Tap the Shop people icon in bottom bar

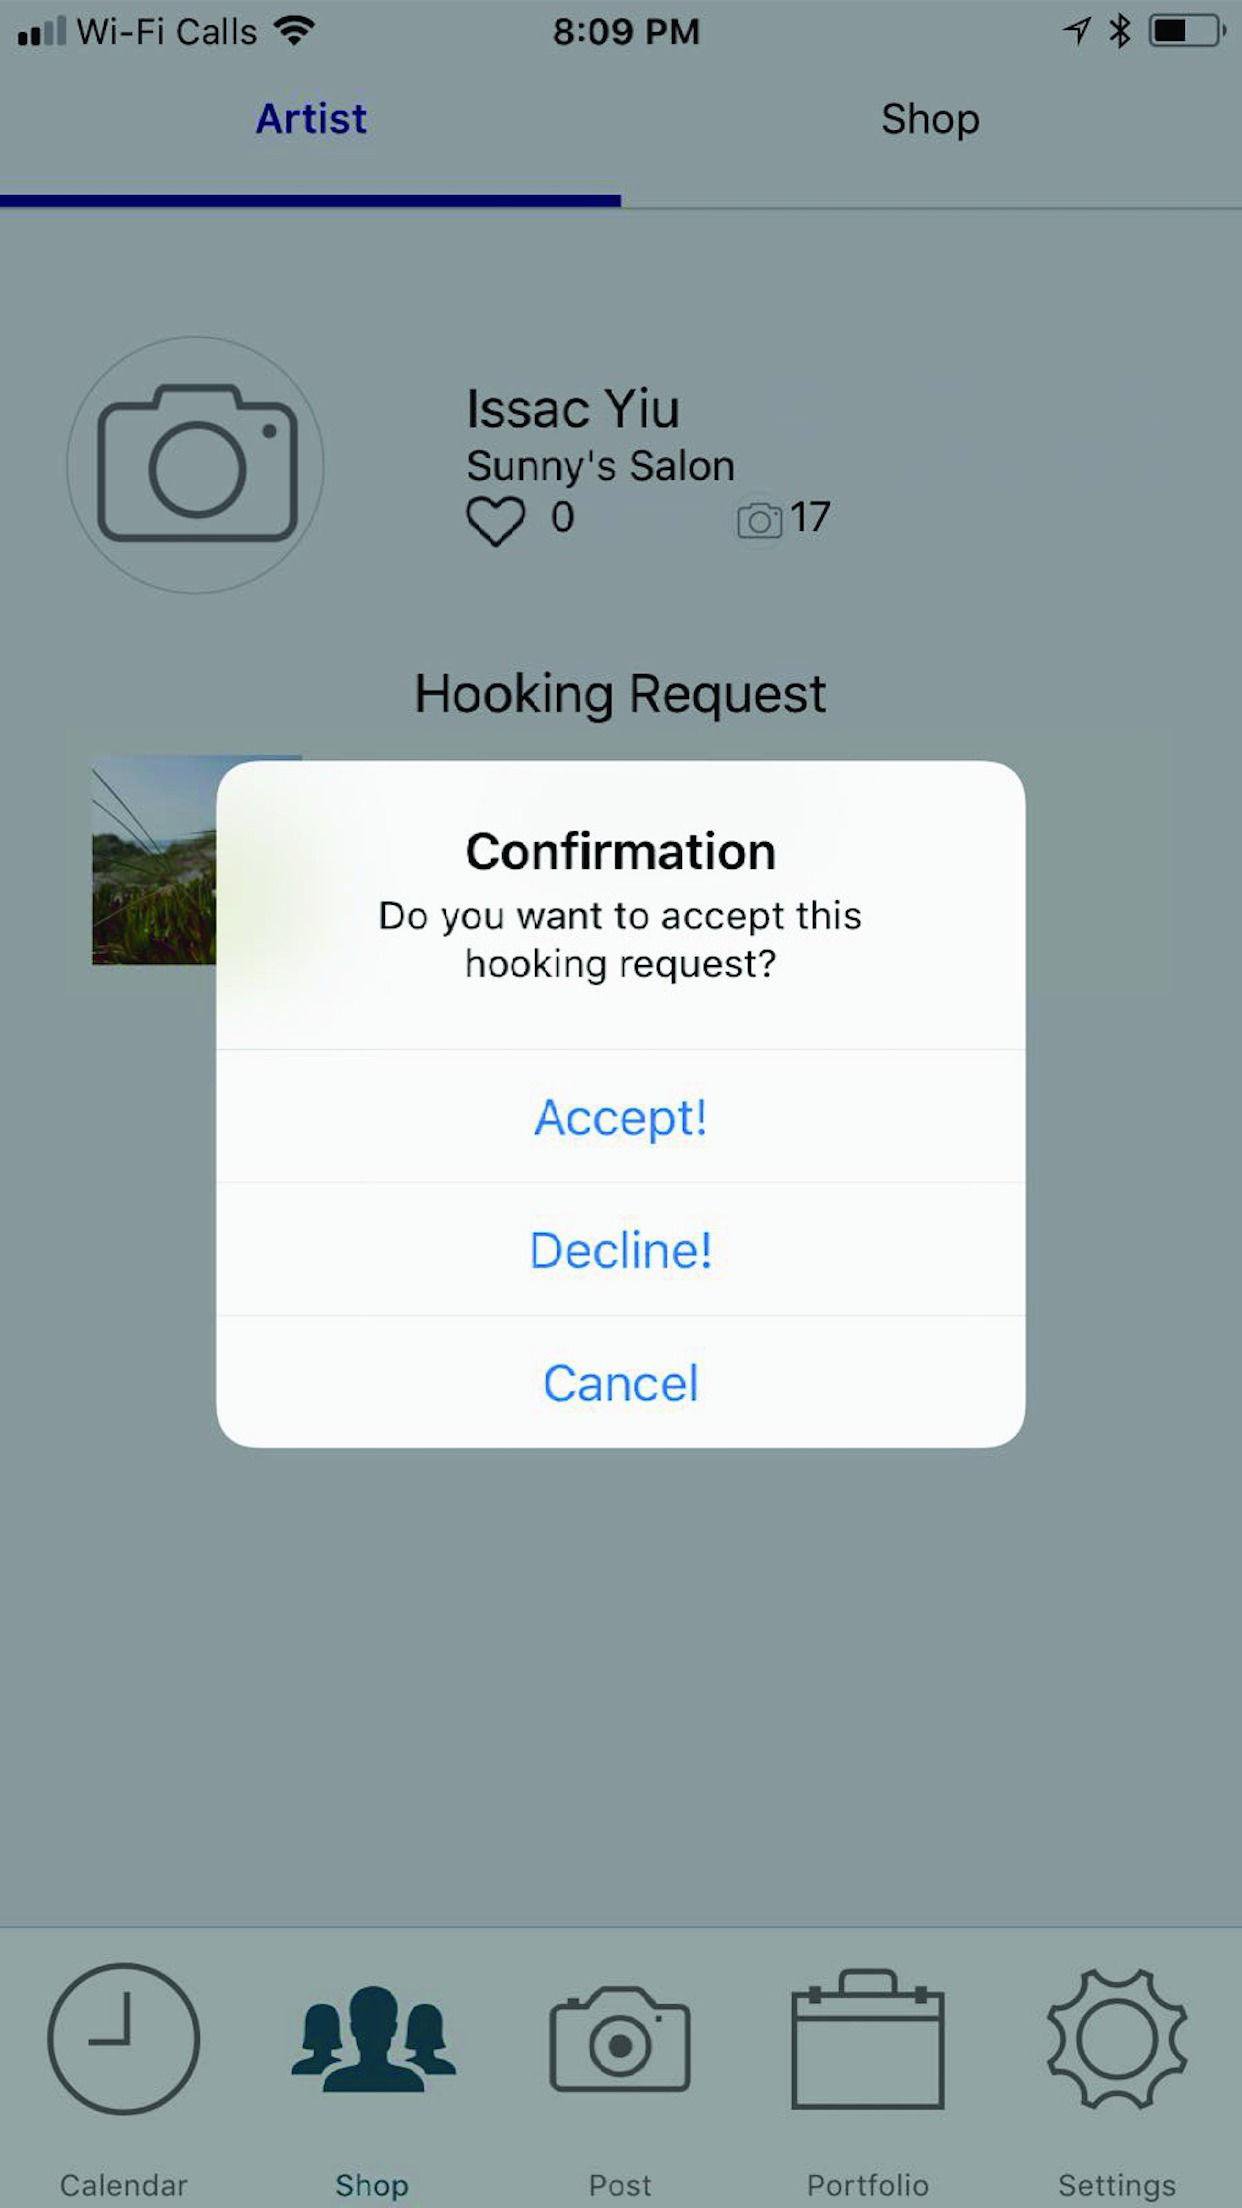click(373, 2038)
